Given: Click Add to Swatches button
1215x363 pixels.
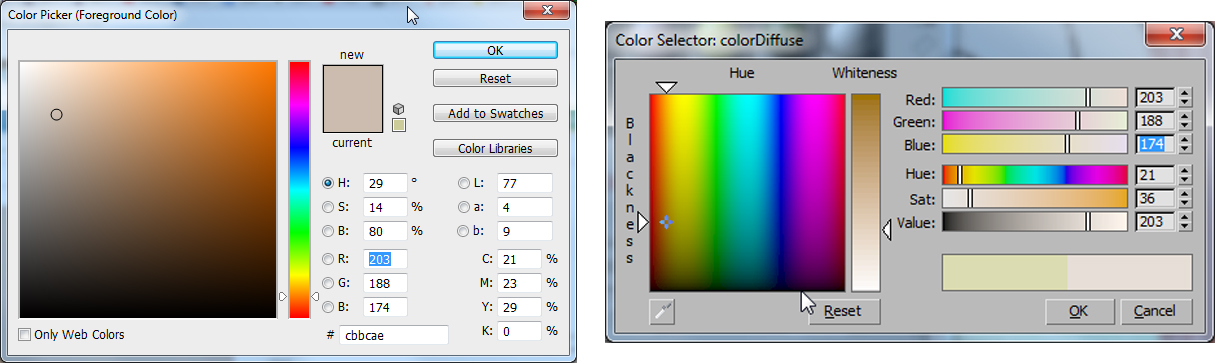Looking at the screenshot, I should 495,113.
